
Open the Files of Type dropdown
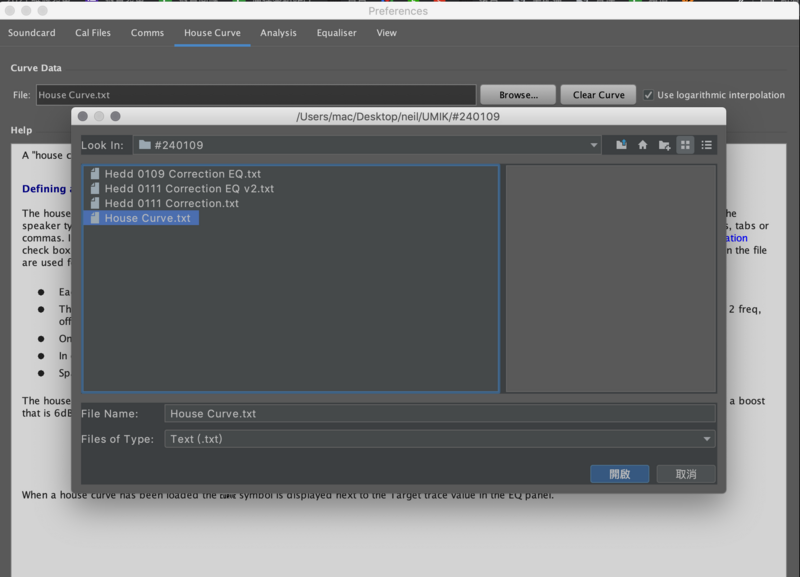point(707,439)
